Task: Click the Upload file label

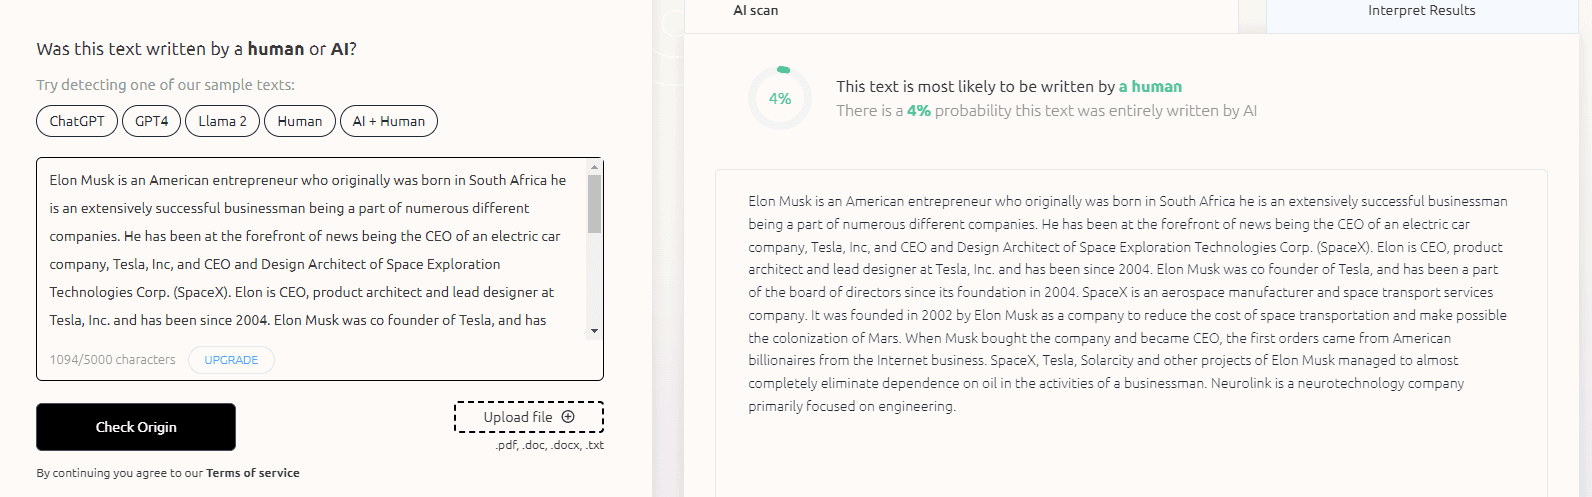Action: [517, 417]
